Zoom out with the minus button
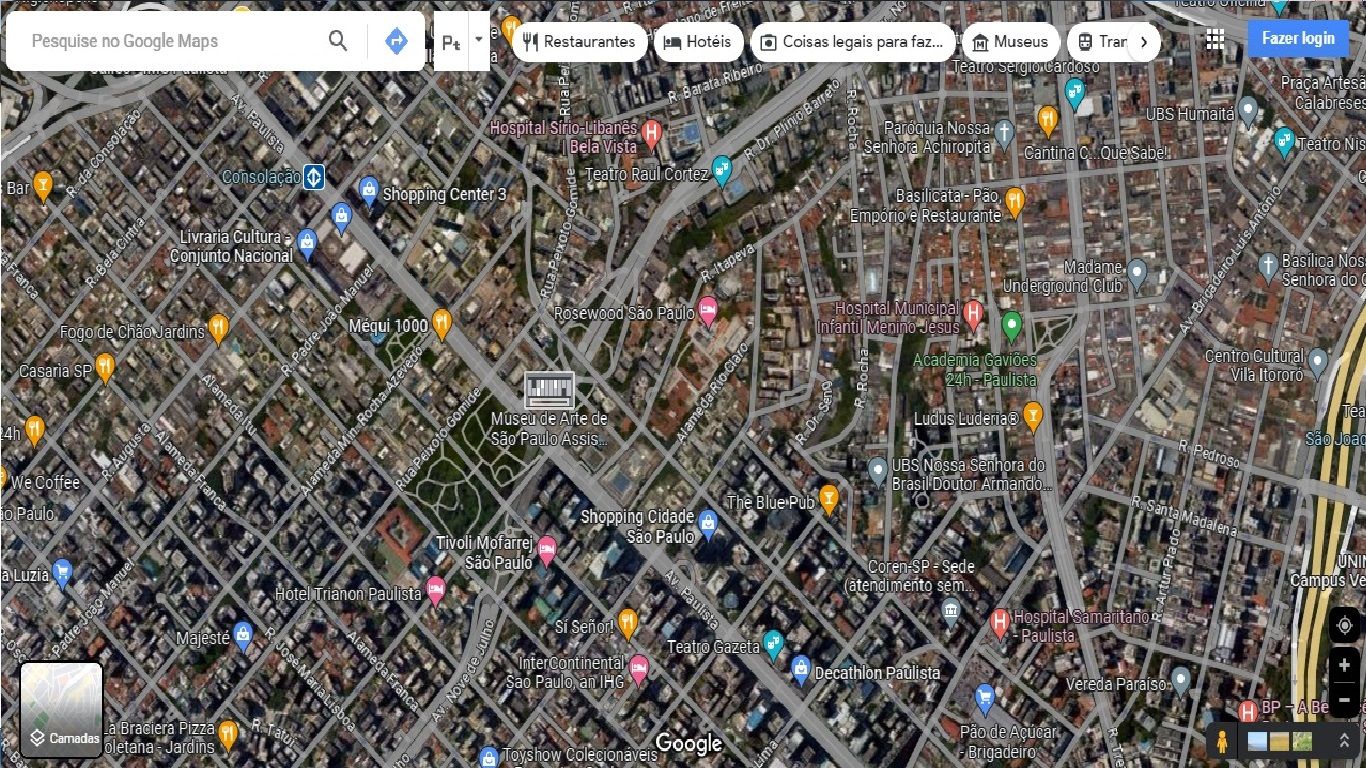The width and height of the screenshot is (1366, 768). click(1344, 699)
